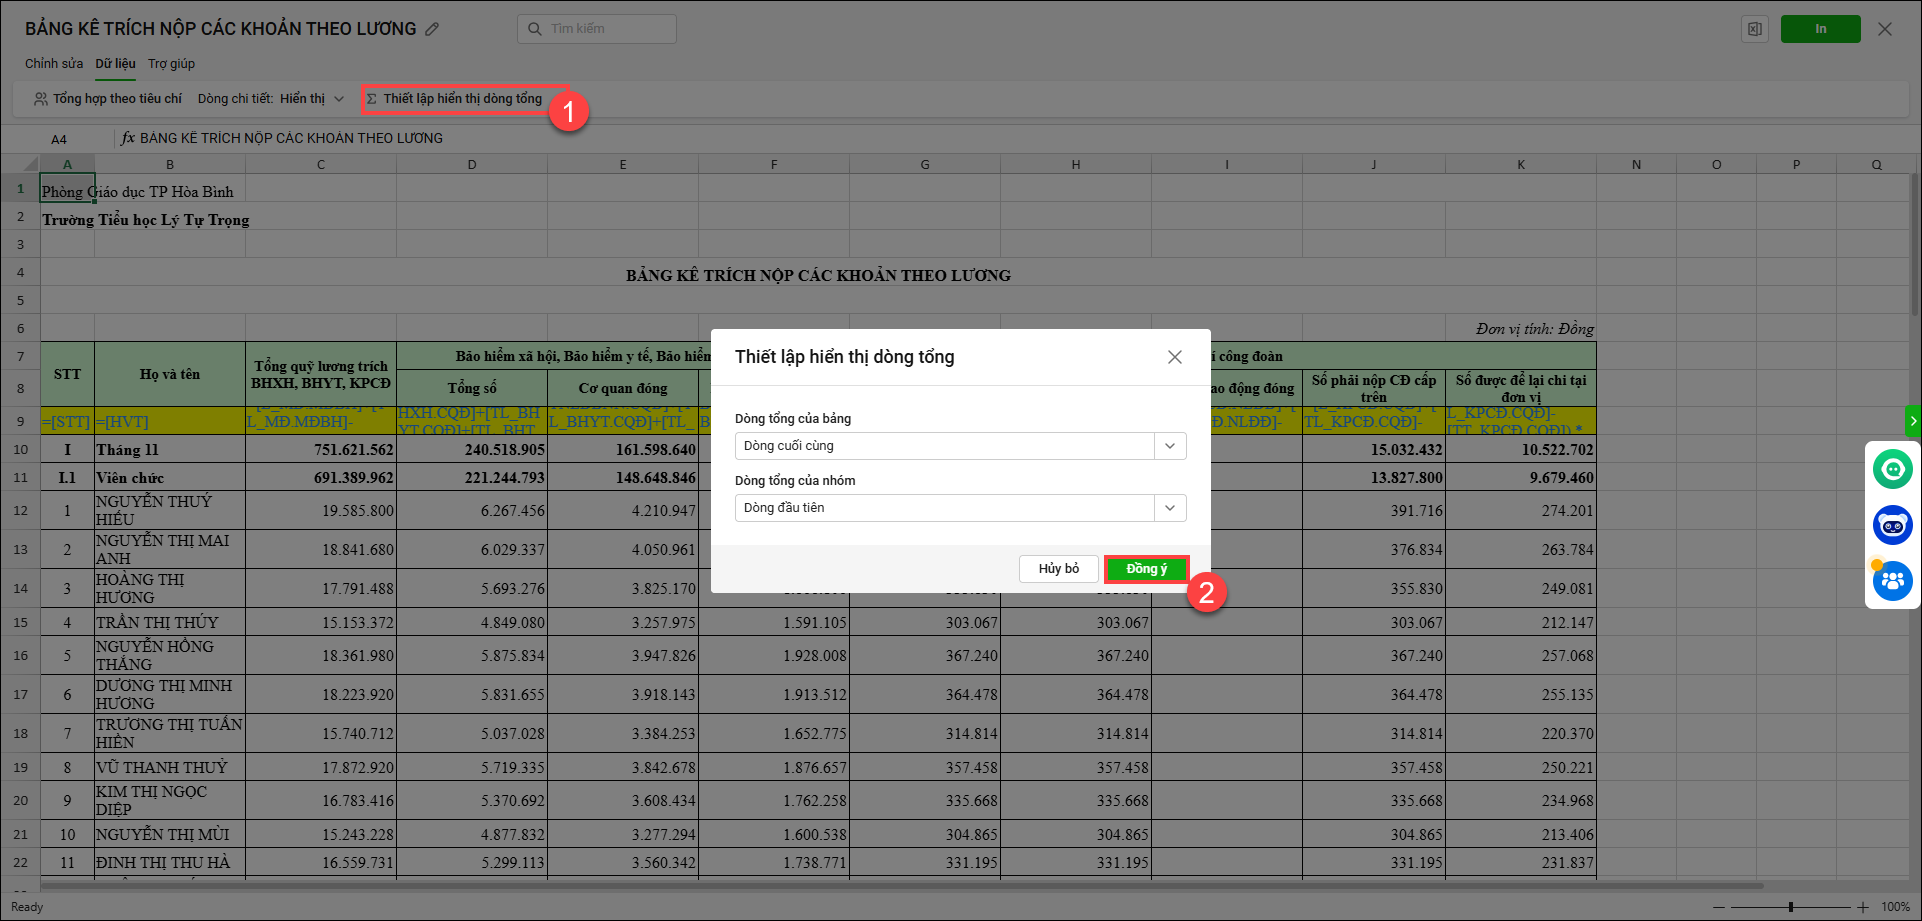Click the zoom slider handle
Screen dimensions: 1922x921
tap(1790, 907)
